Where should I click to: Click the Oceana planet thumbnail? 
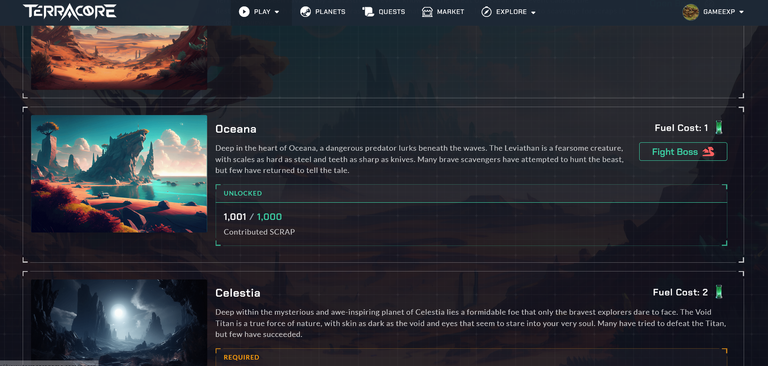pyautogui.click(x=119, y=174)
